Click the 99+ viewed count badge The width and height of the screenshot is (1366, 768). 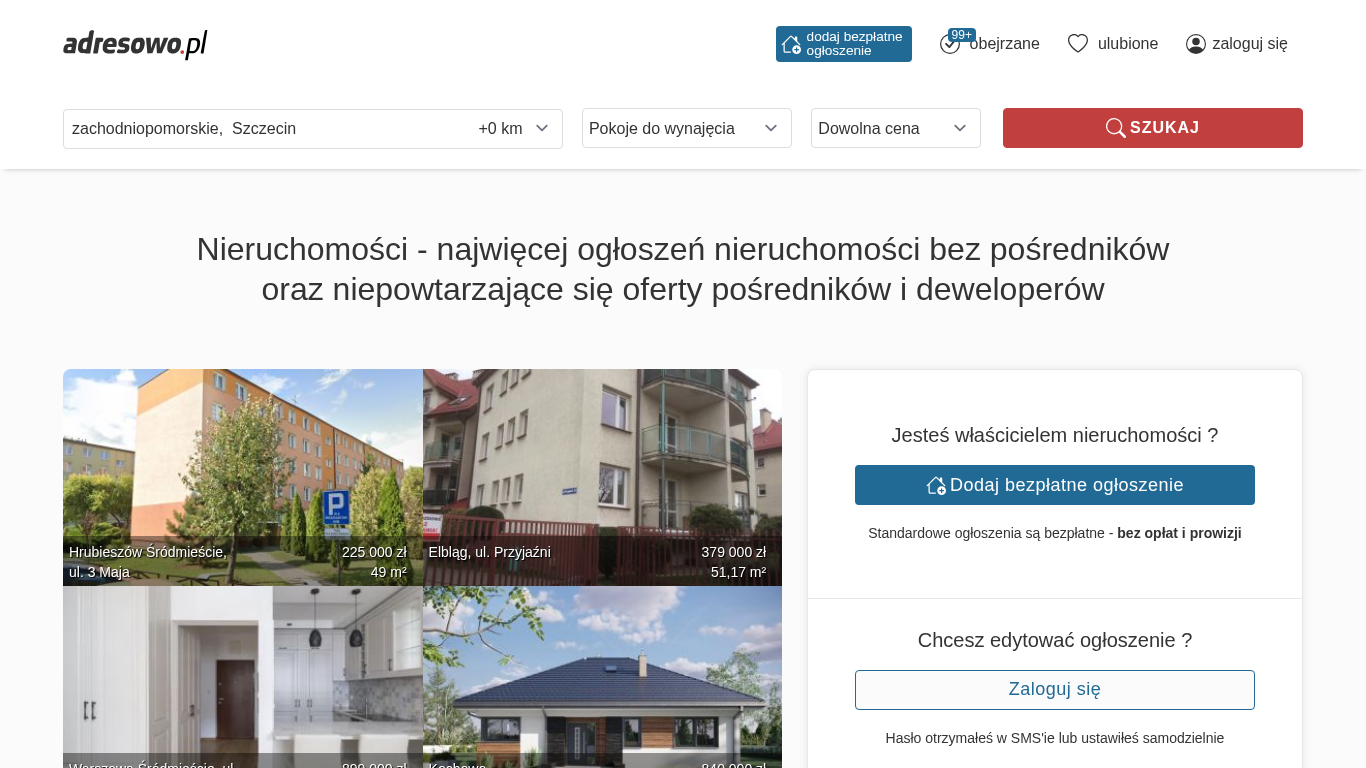pos(962,35)
